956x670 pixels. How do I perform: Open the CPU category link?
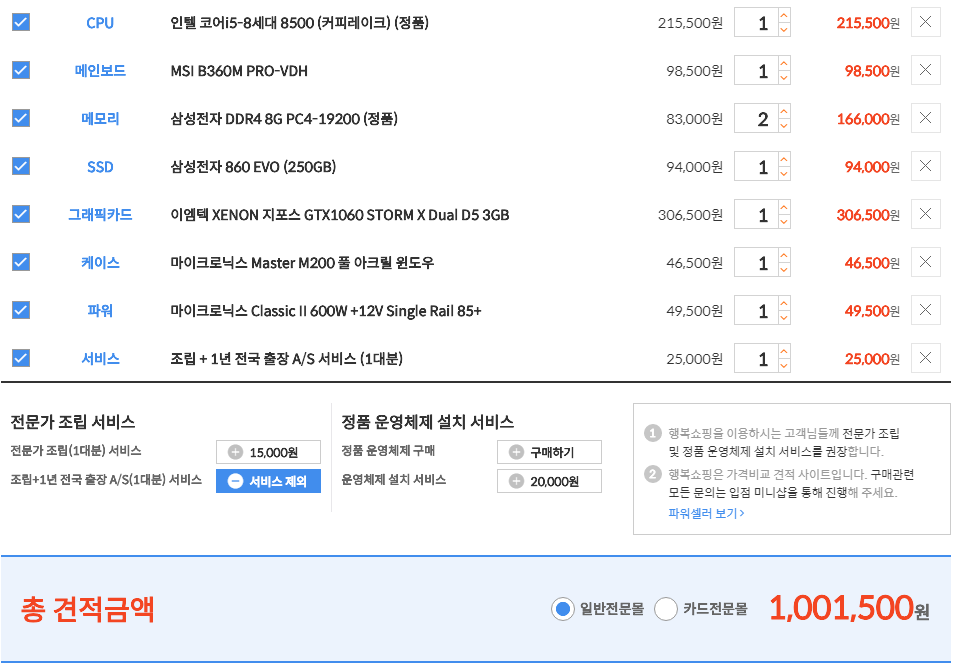point(100,23)
